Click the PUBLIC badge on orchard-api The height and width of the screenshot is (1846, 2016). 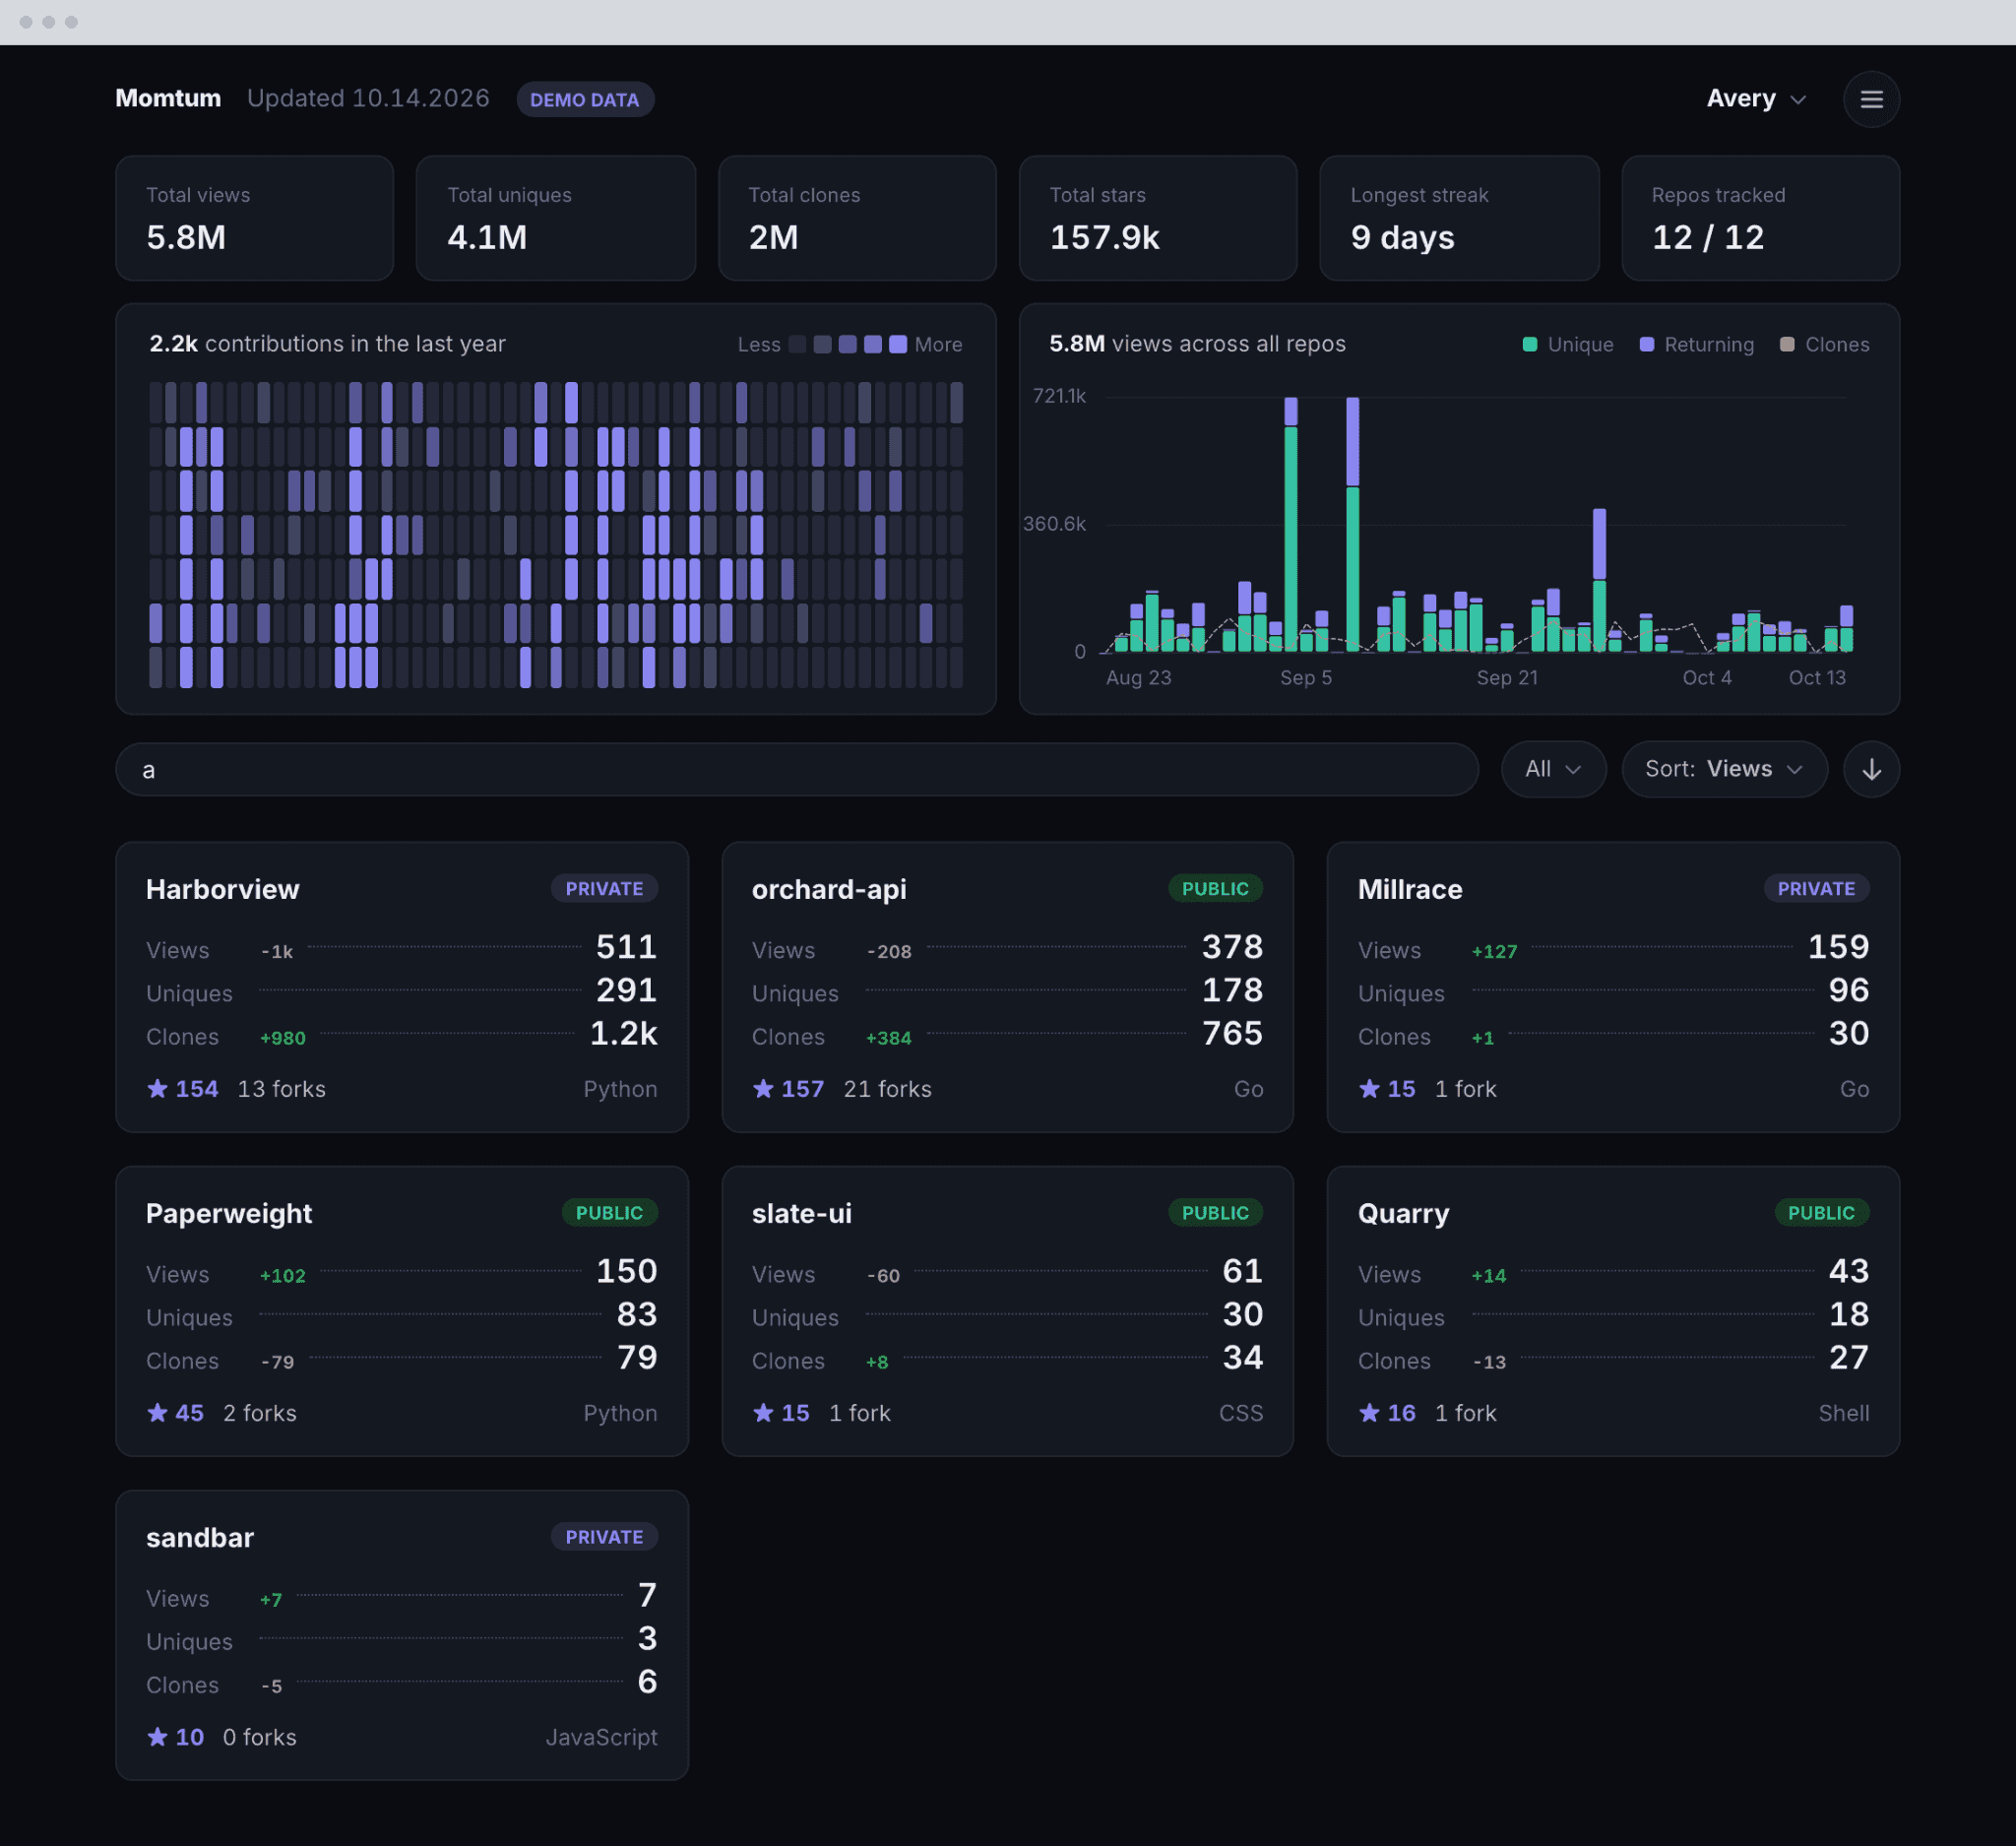point(1215,888)
